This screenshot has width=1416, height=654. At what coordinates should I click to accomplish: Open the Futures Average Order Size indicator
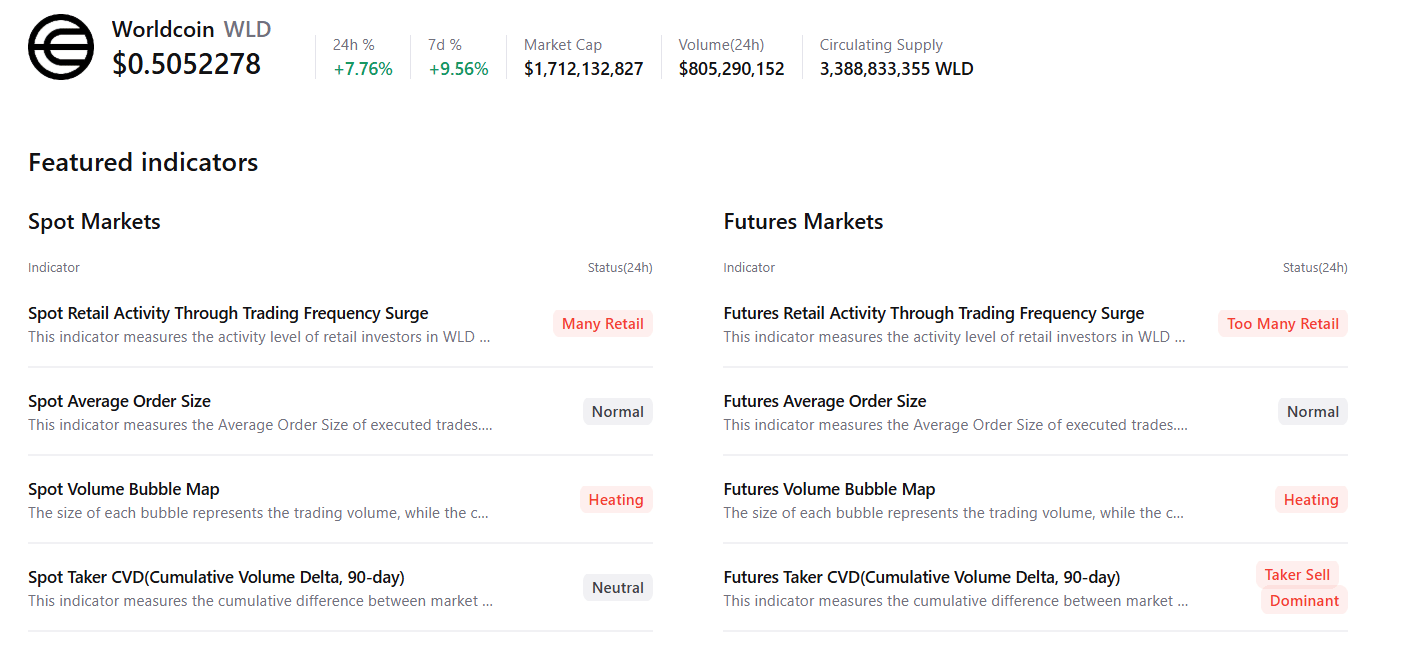825,401
